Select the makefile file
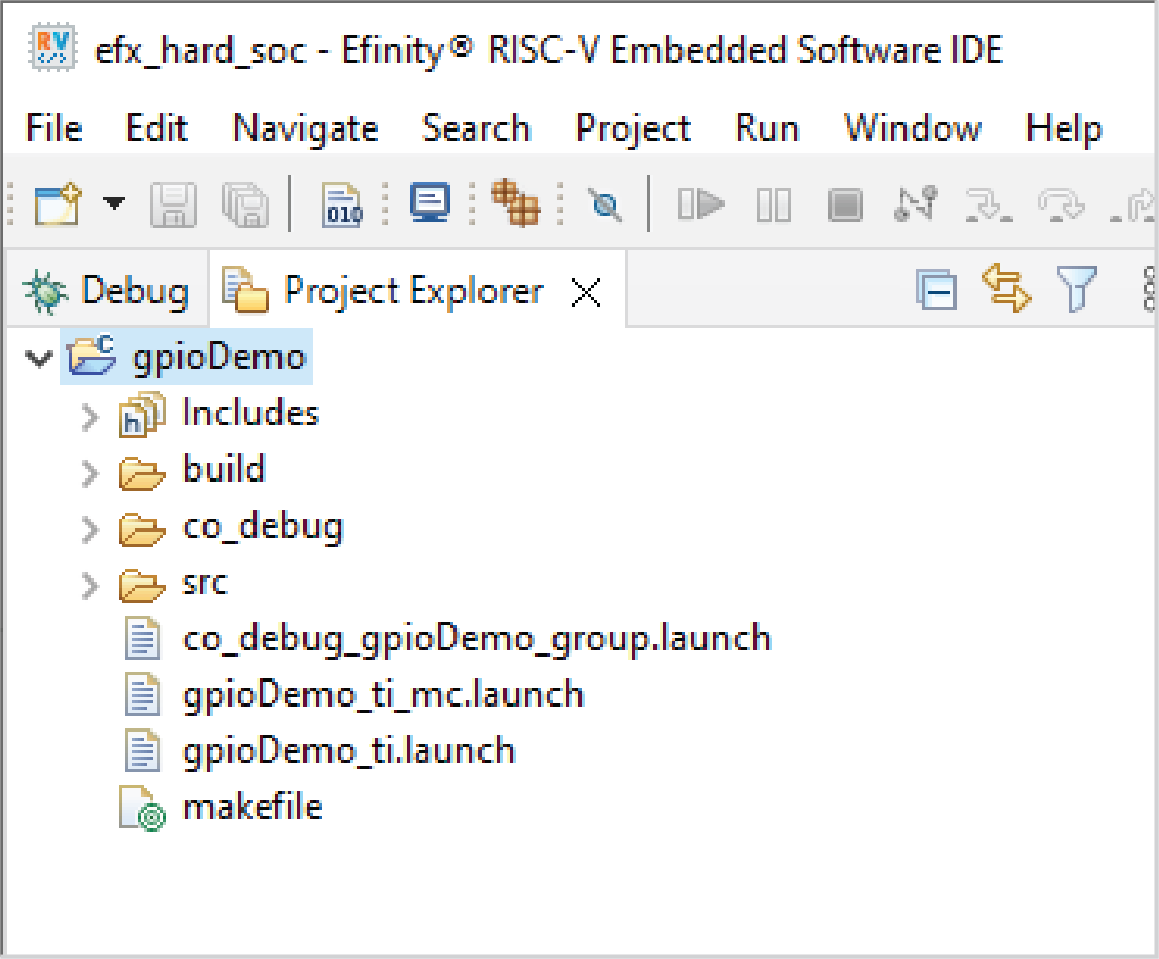Screen dimensions: 1159x959 tap(252, 807)
